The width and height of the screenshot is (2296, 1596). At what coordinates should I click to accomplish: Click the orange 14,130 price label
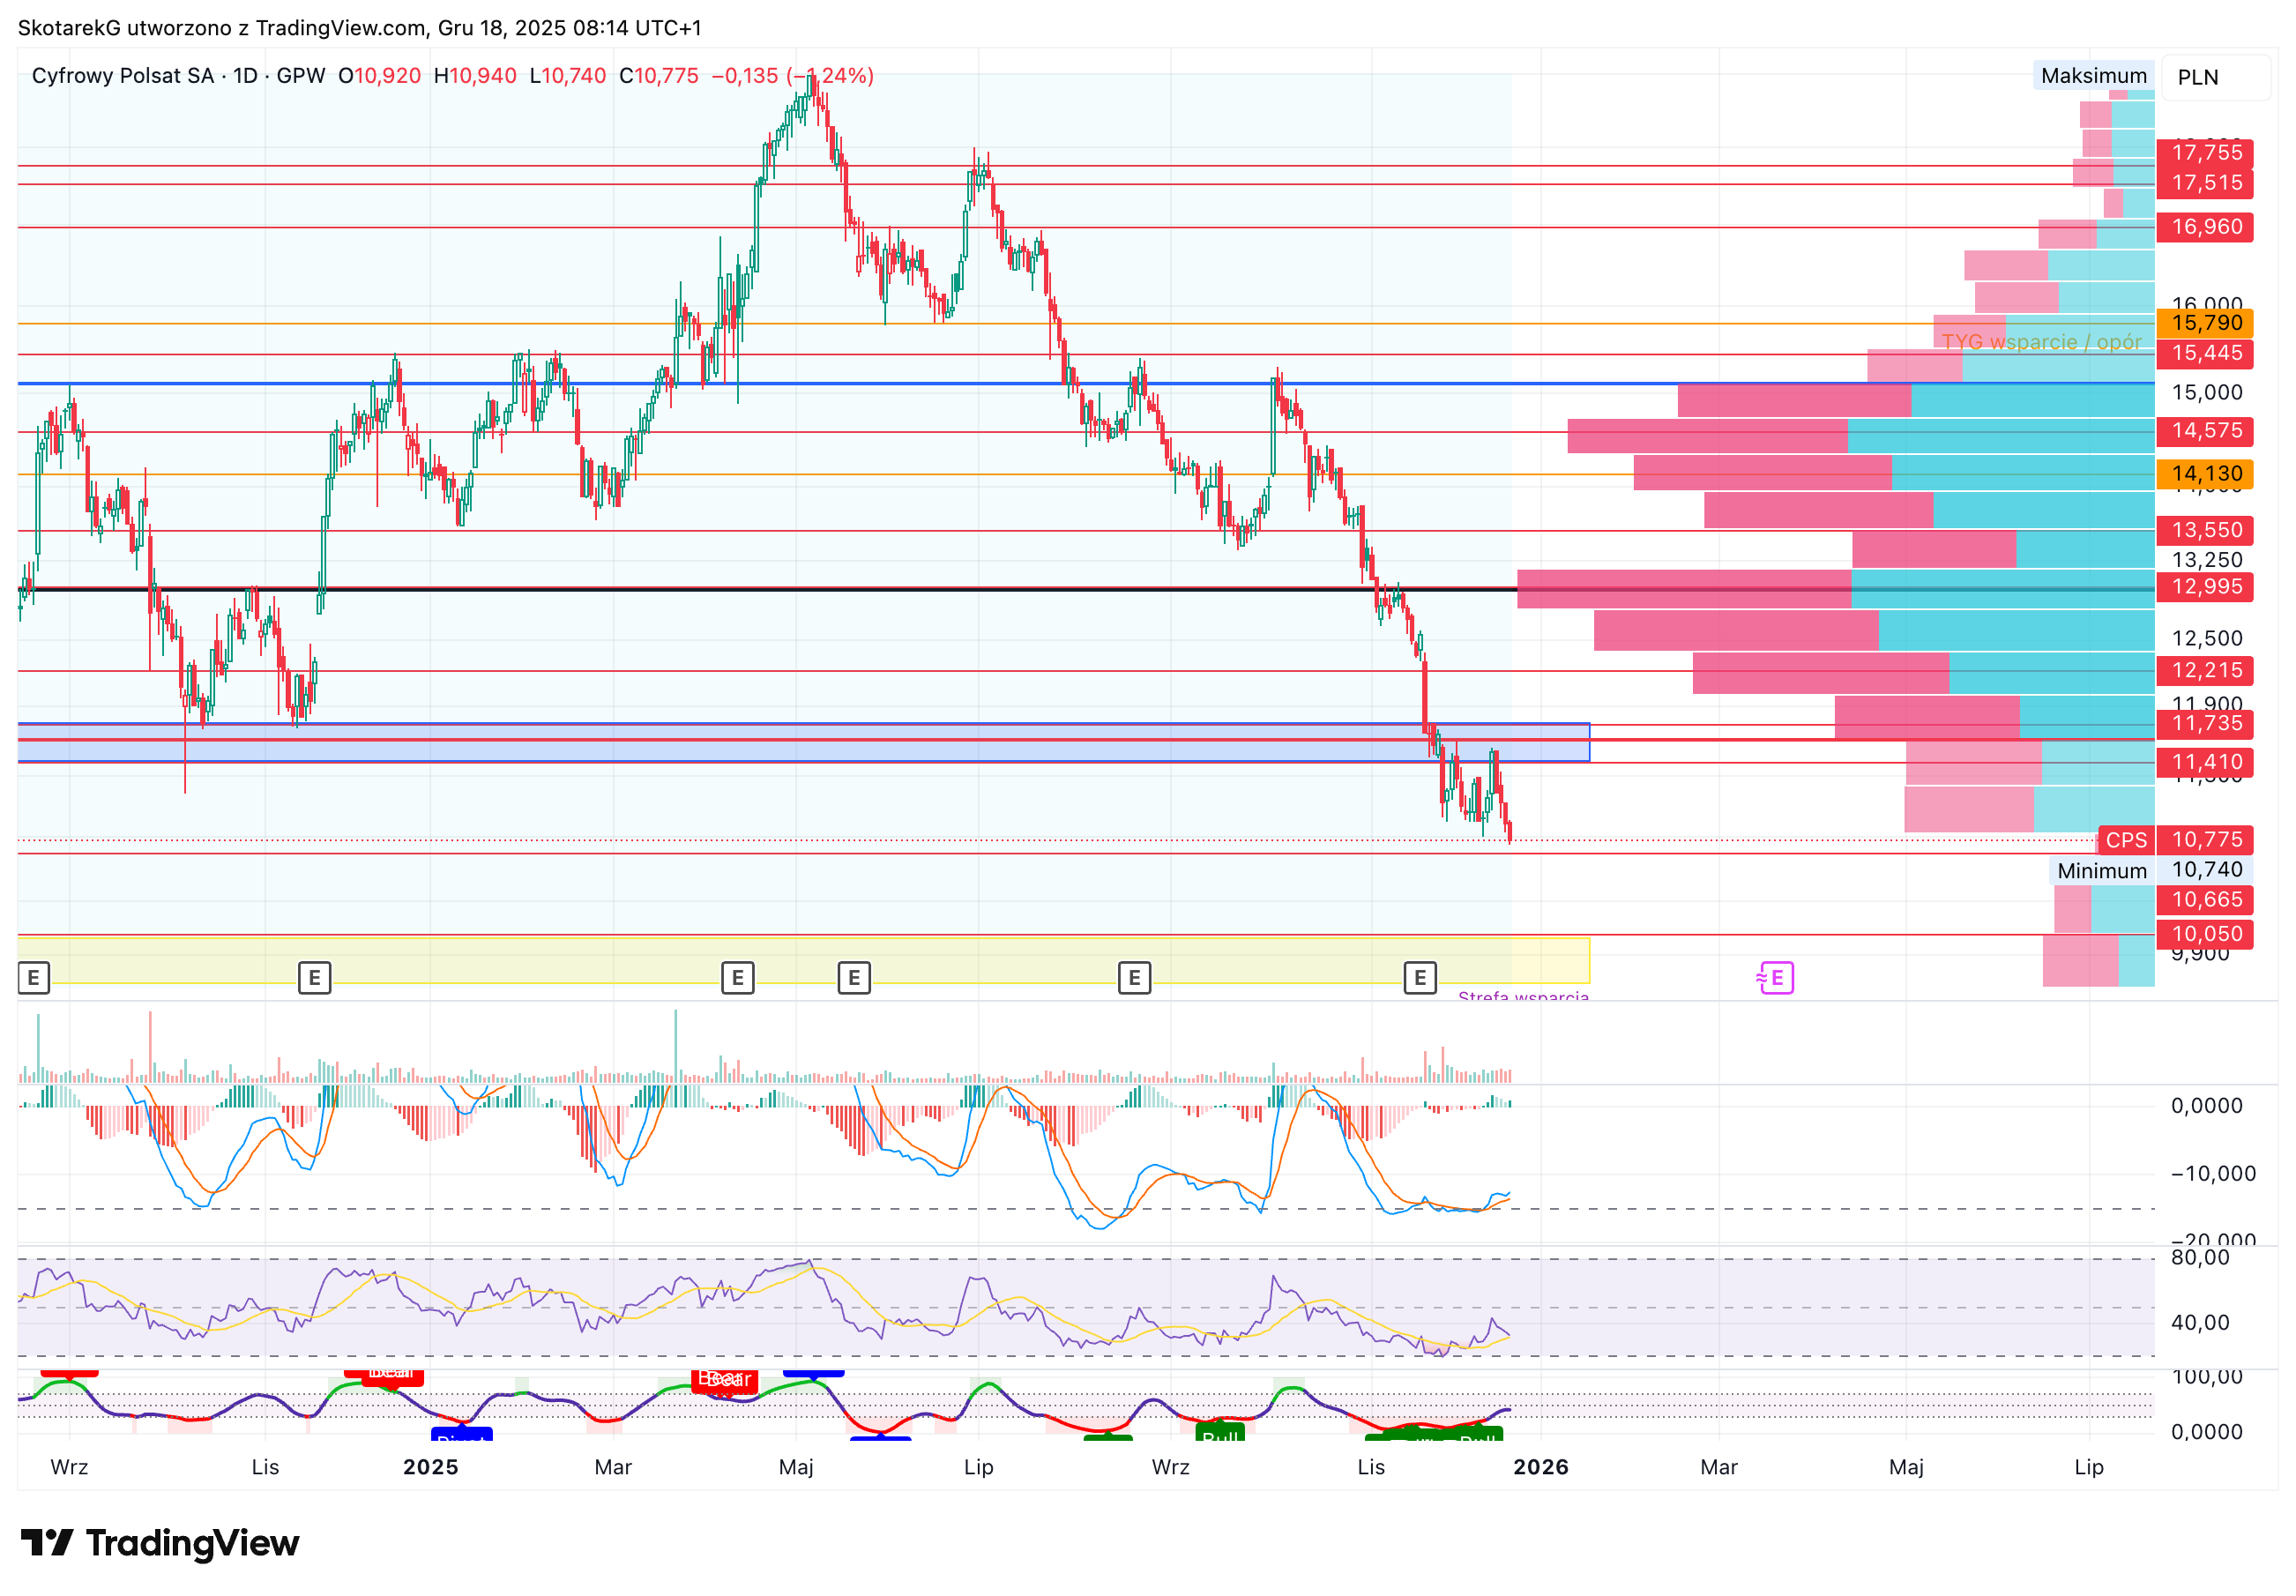click(x=2206, y=474)
